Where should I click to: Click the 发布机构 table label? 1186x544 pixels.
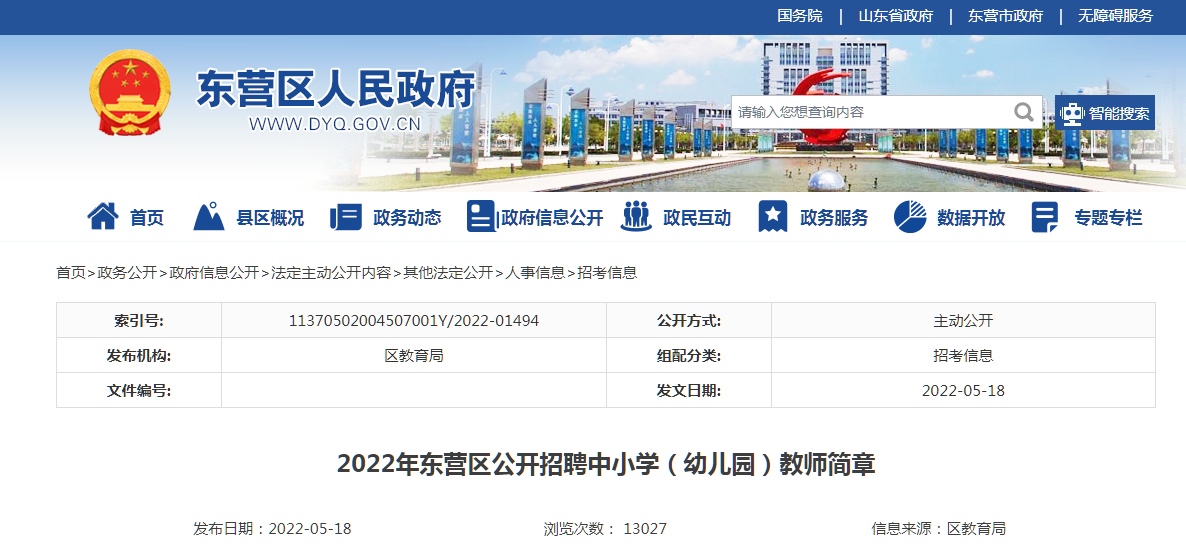coord(139,356)
